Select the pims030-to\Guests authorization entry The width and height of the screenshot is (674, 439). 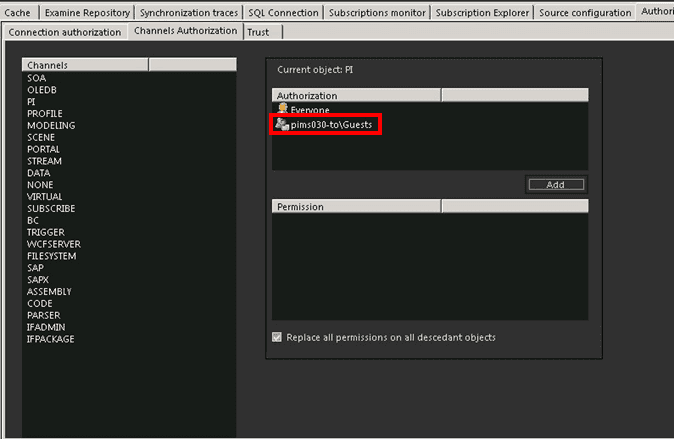pyautogui.click(x=331, y=125)
